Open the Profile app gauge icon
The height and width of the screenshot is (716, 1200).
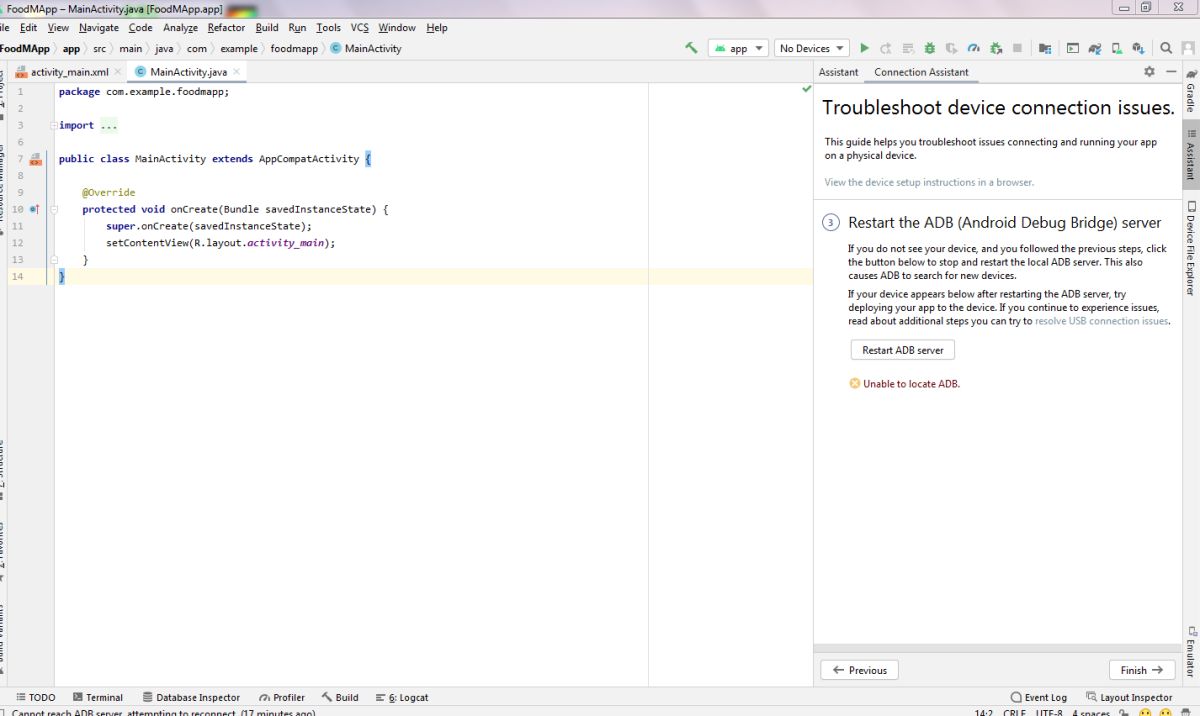tap(973, 48)
